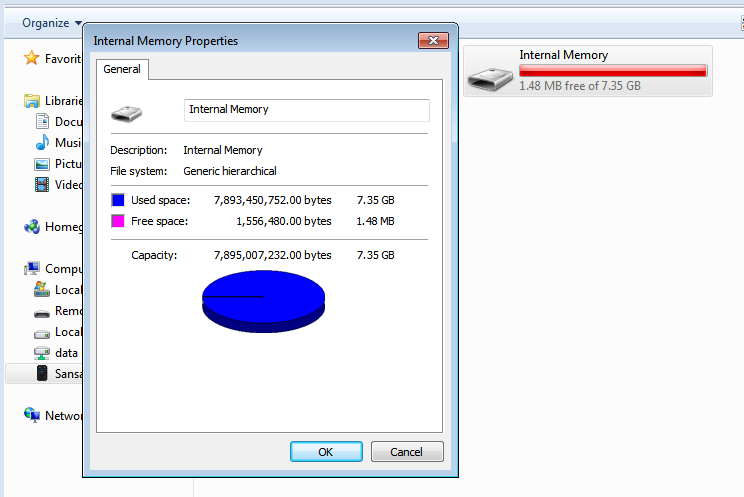
Task: Select the data drive tree item label
Action: (x=66, y=353)
